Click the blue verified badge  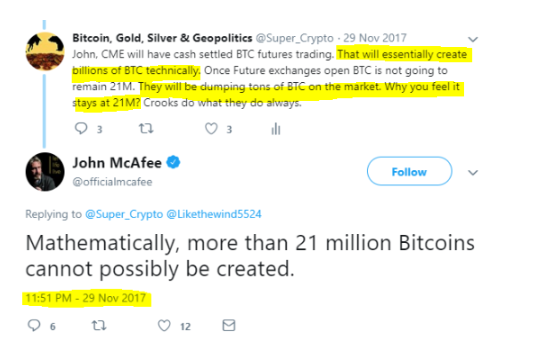coord(173,162)
